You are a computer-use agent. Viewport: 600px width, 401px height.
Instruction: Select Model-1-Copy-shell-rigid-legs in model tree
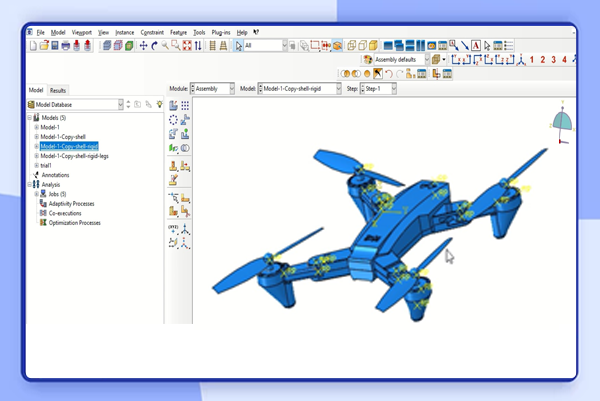coord(75,156)
